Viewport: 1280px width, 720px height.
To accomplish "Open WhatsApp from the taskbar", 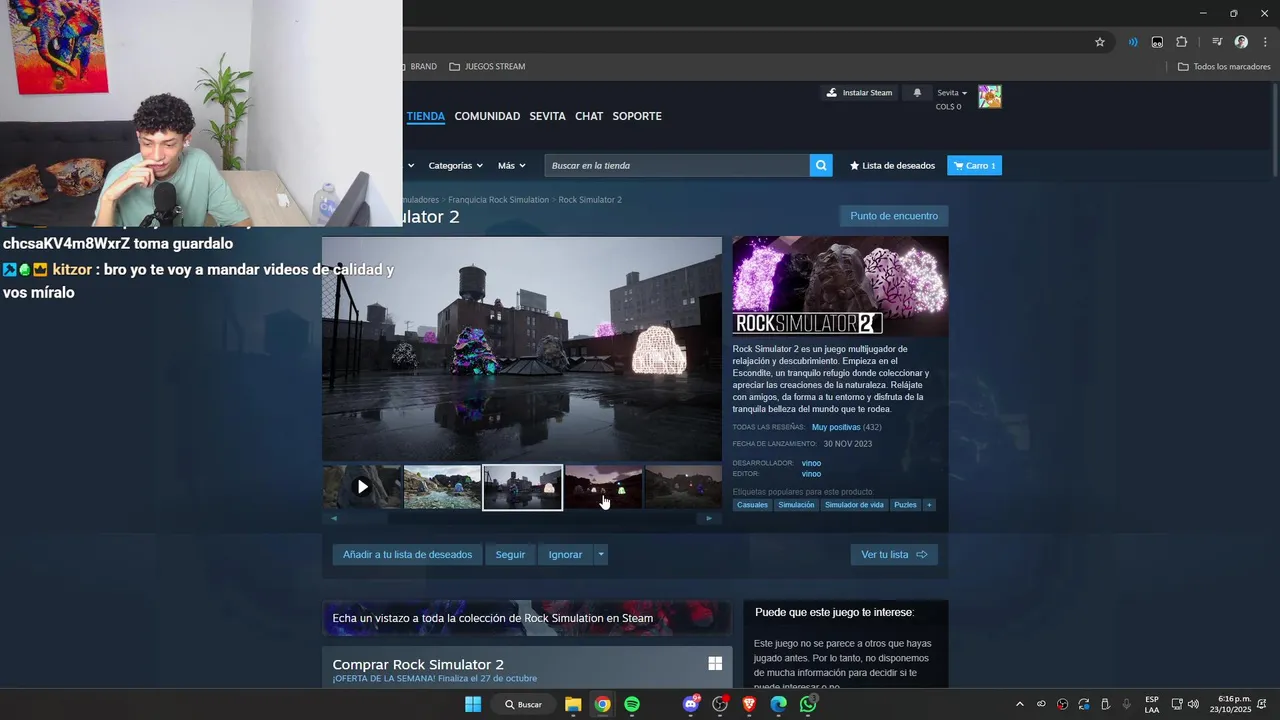I will 808,704.
